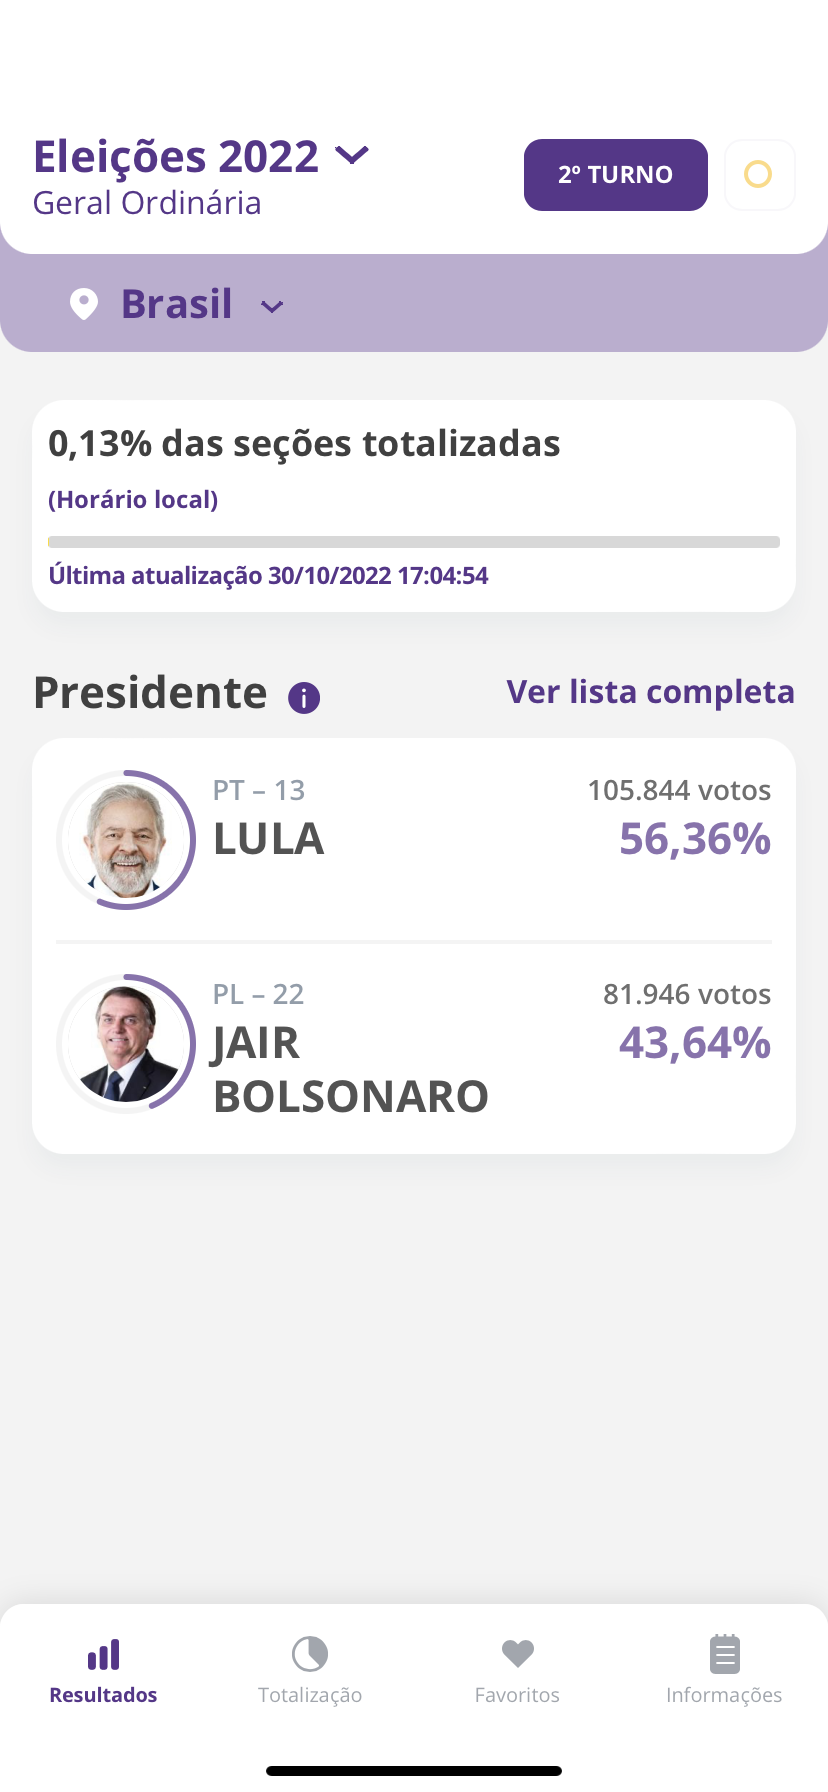Tap the Favoritos heart icon

[x=517, y=1654]
